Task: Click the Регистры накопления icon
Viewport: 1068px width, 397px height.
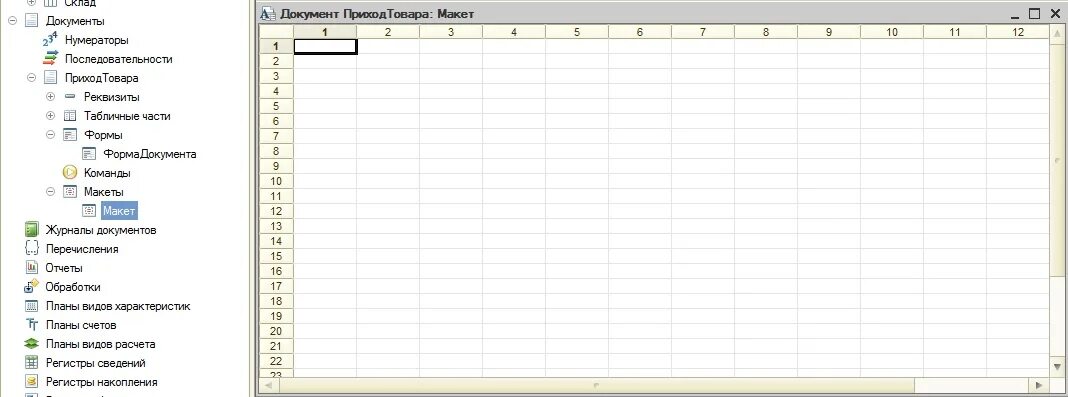Action: point(31,382)
